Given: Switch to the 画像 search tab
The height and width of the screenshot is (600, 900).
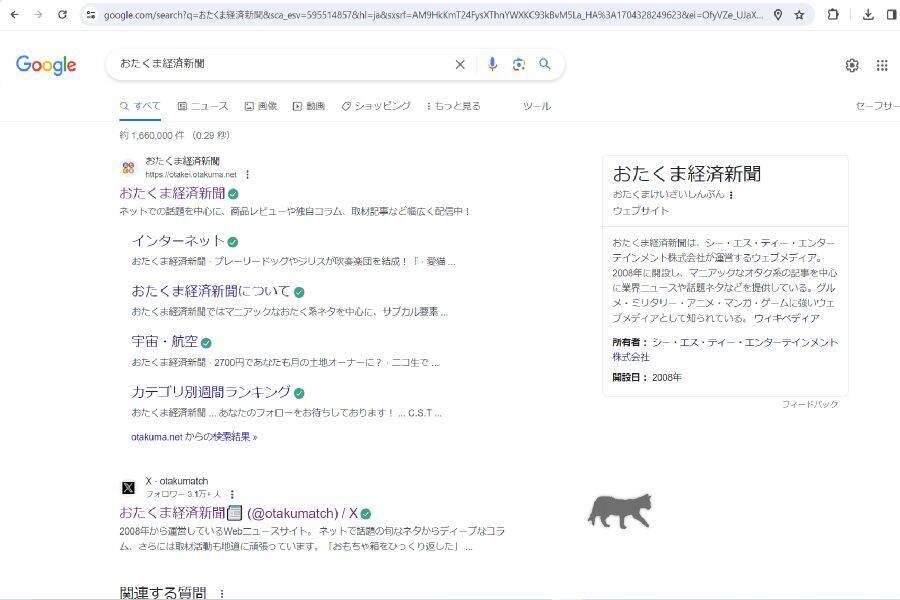Looking at the screenshot, I should [x=265, y=105].
